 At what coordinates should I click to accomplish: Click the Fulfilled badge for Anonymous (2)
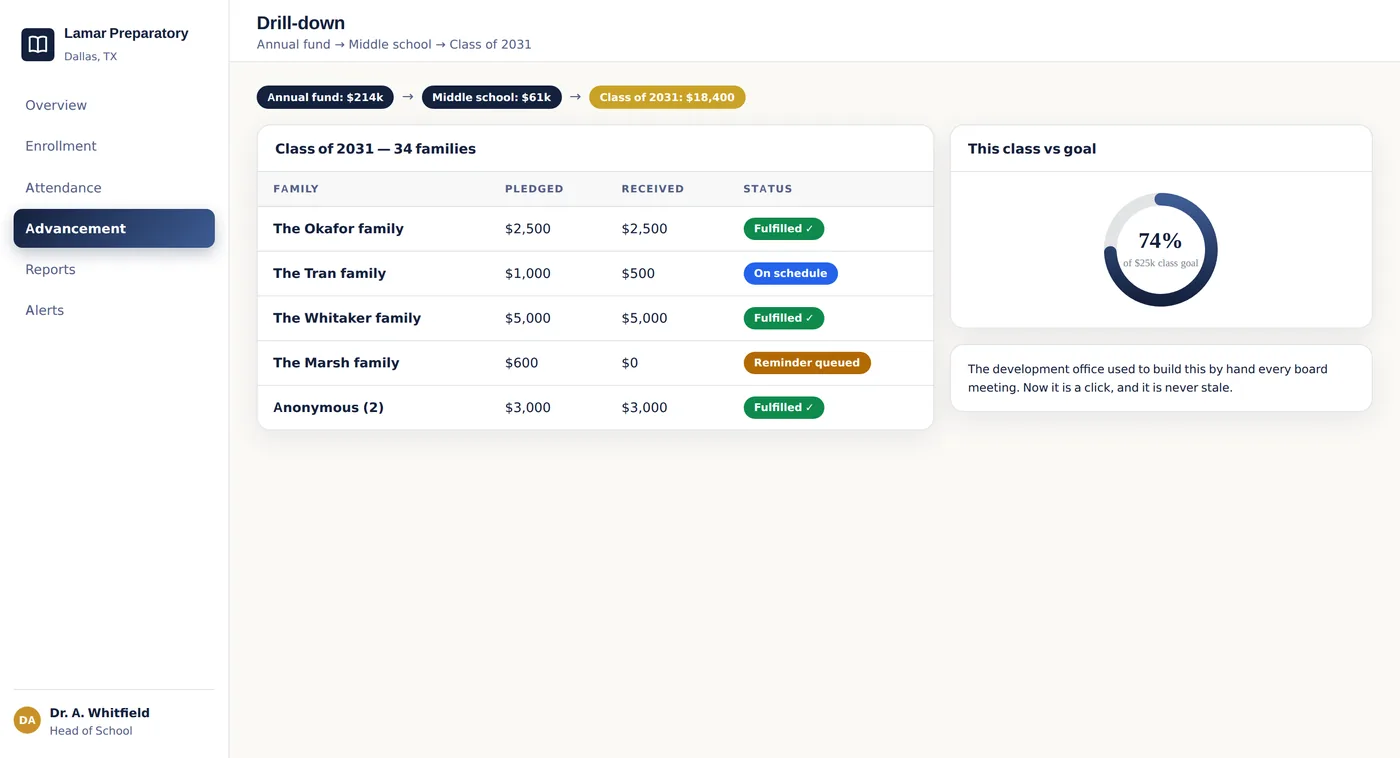(784, 407)
